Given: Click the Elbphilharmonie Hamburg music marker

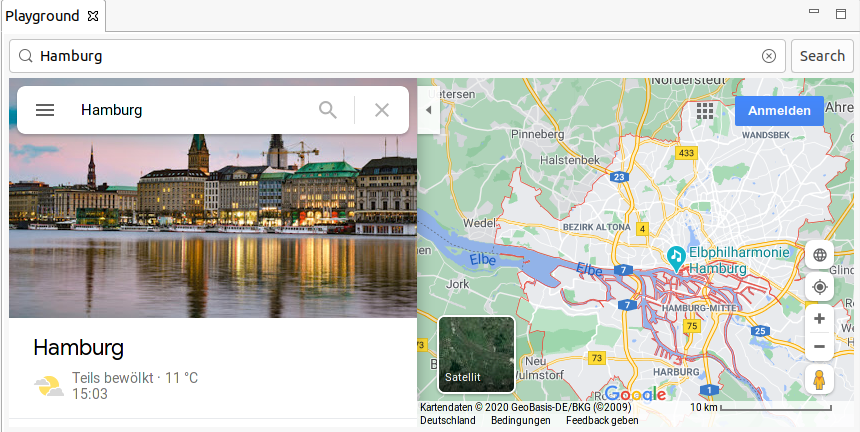Looking at the screenshot, I should (676, 258).
